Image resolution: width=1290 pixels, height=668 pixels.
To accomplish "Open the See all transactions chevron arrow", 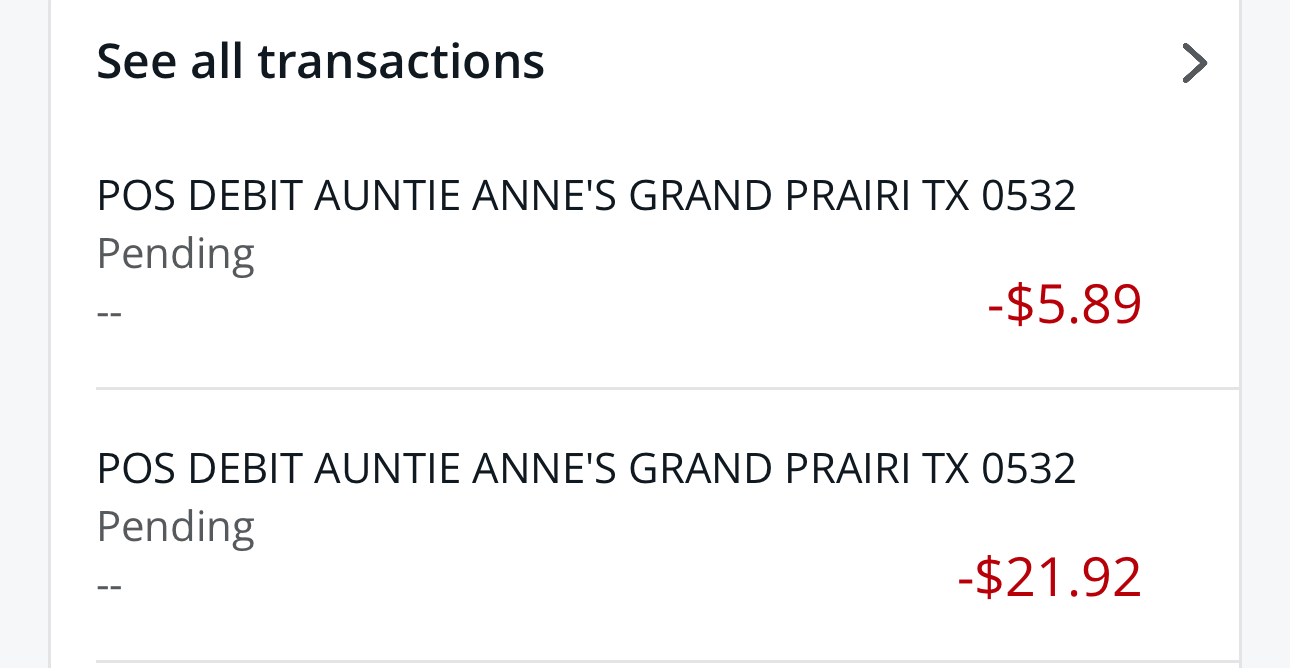I will (x=1194, y=63).
